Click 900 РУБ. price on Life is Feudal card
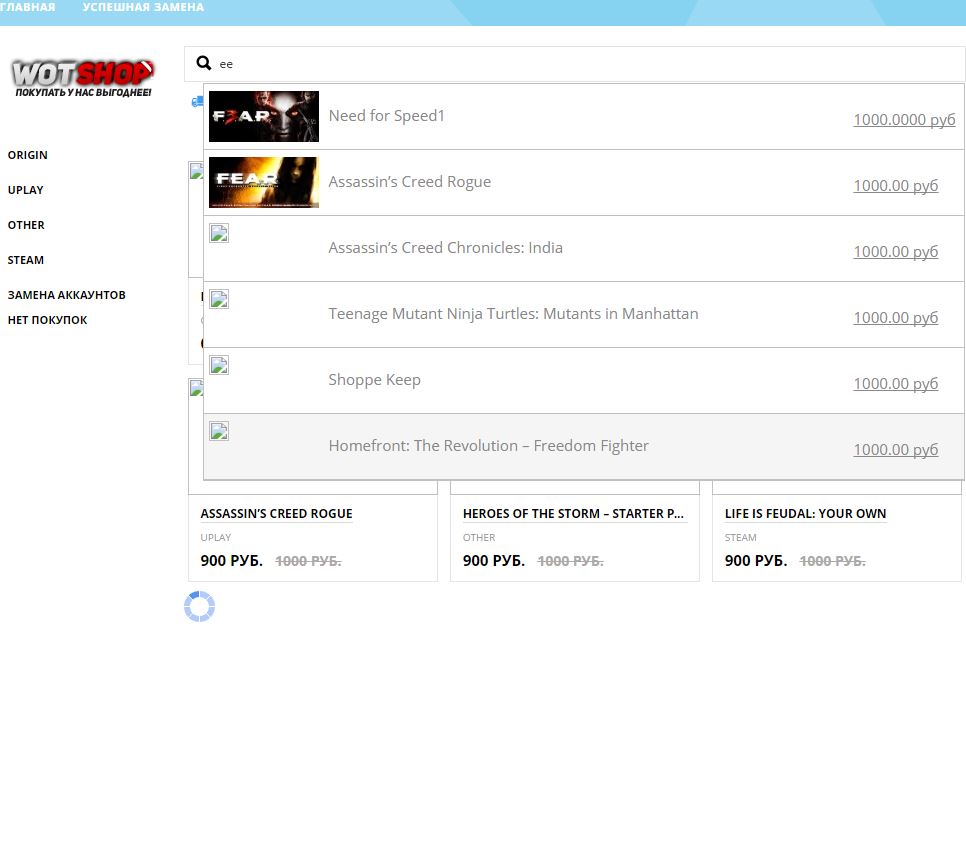 click(756, 561)
